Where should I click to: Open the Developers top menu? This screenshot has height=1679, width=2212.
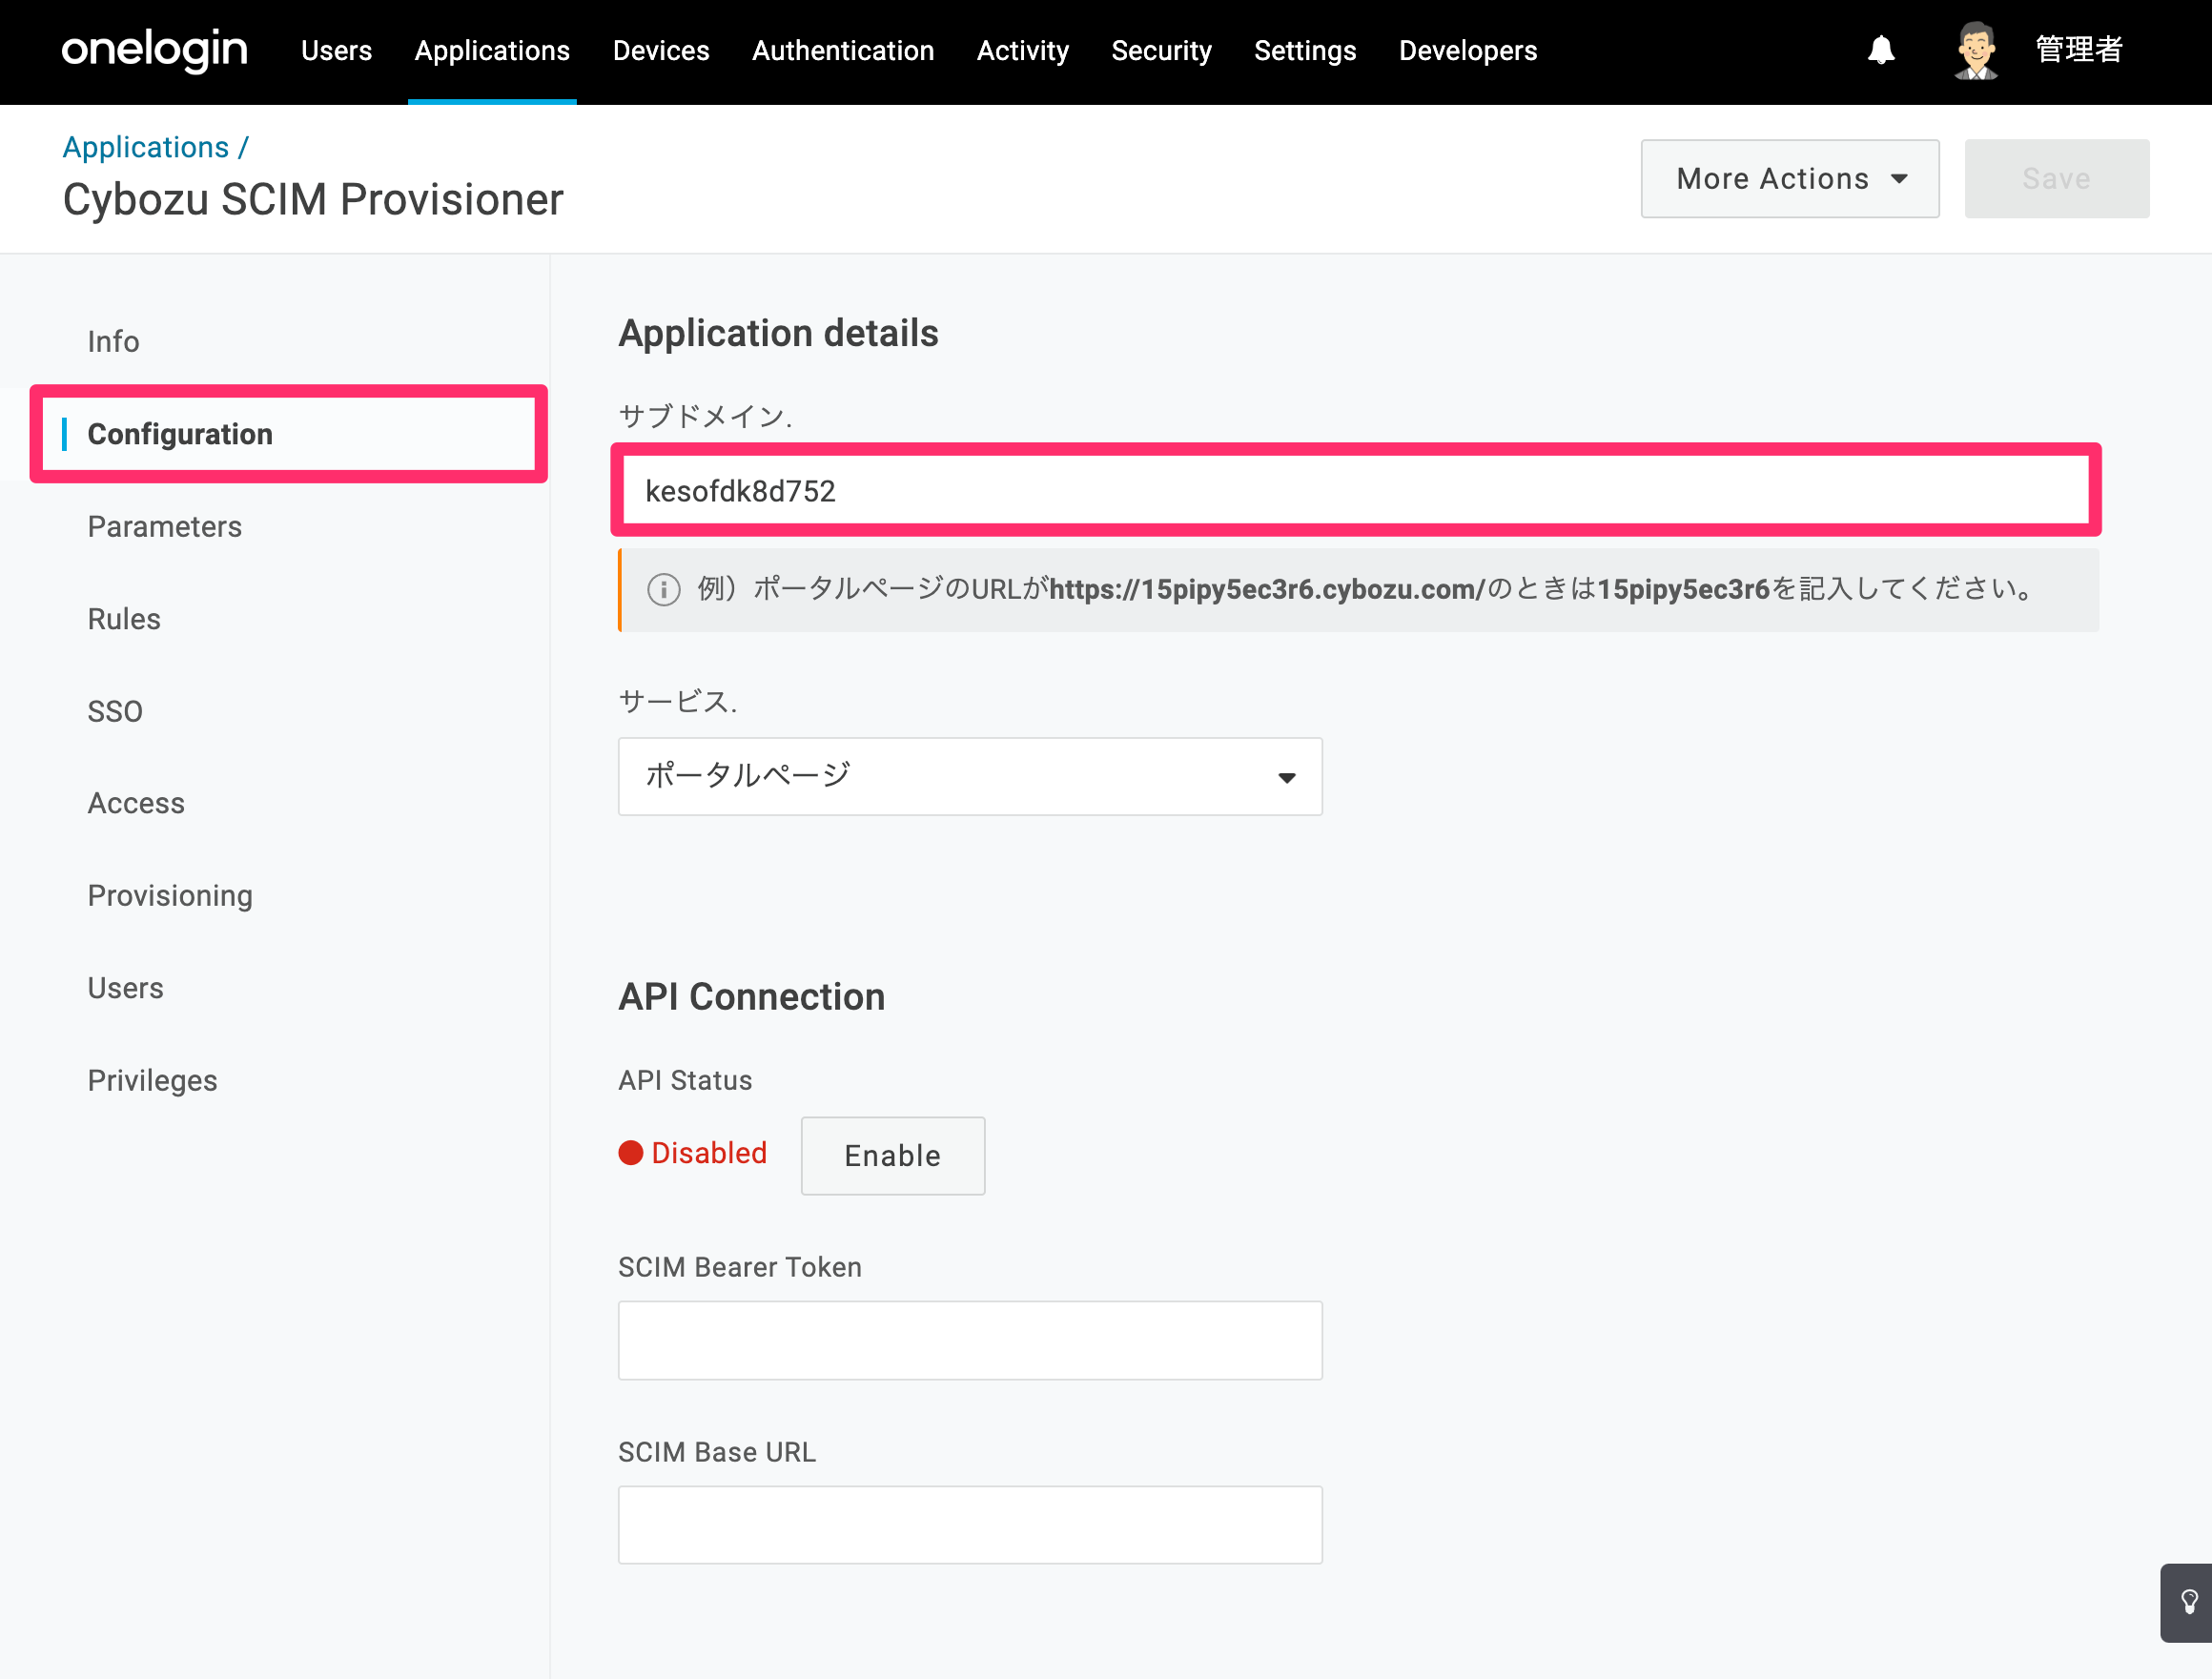pos(1468,50)
